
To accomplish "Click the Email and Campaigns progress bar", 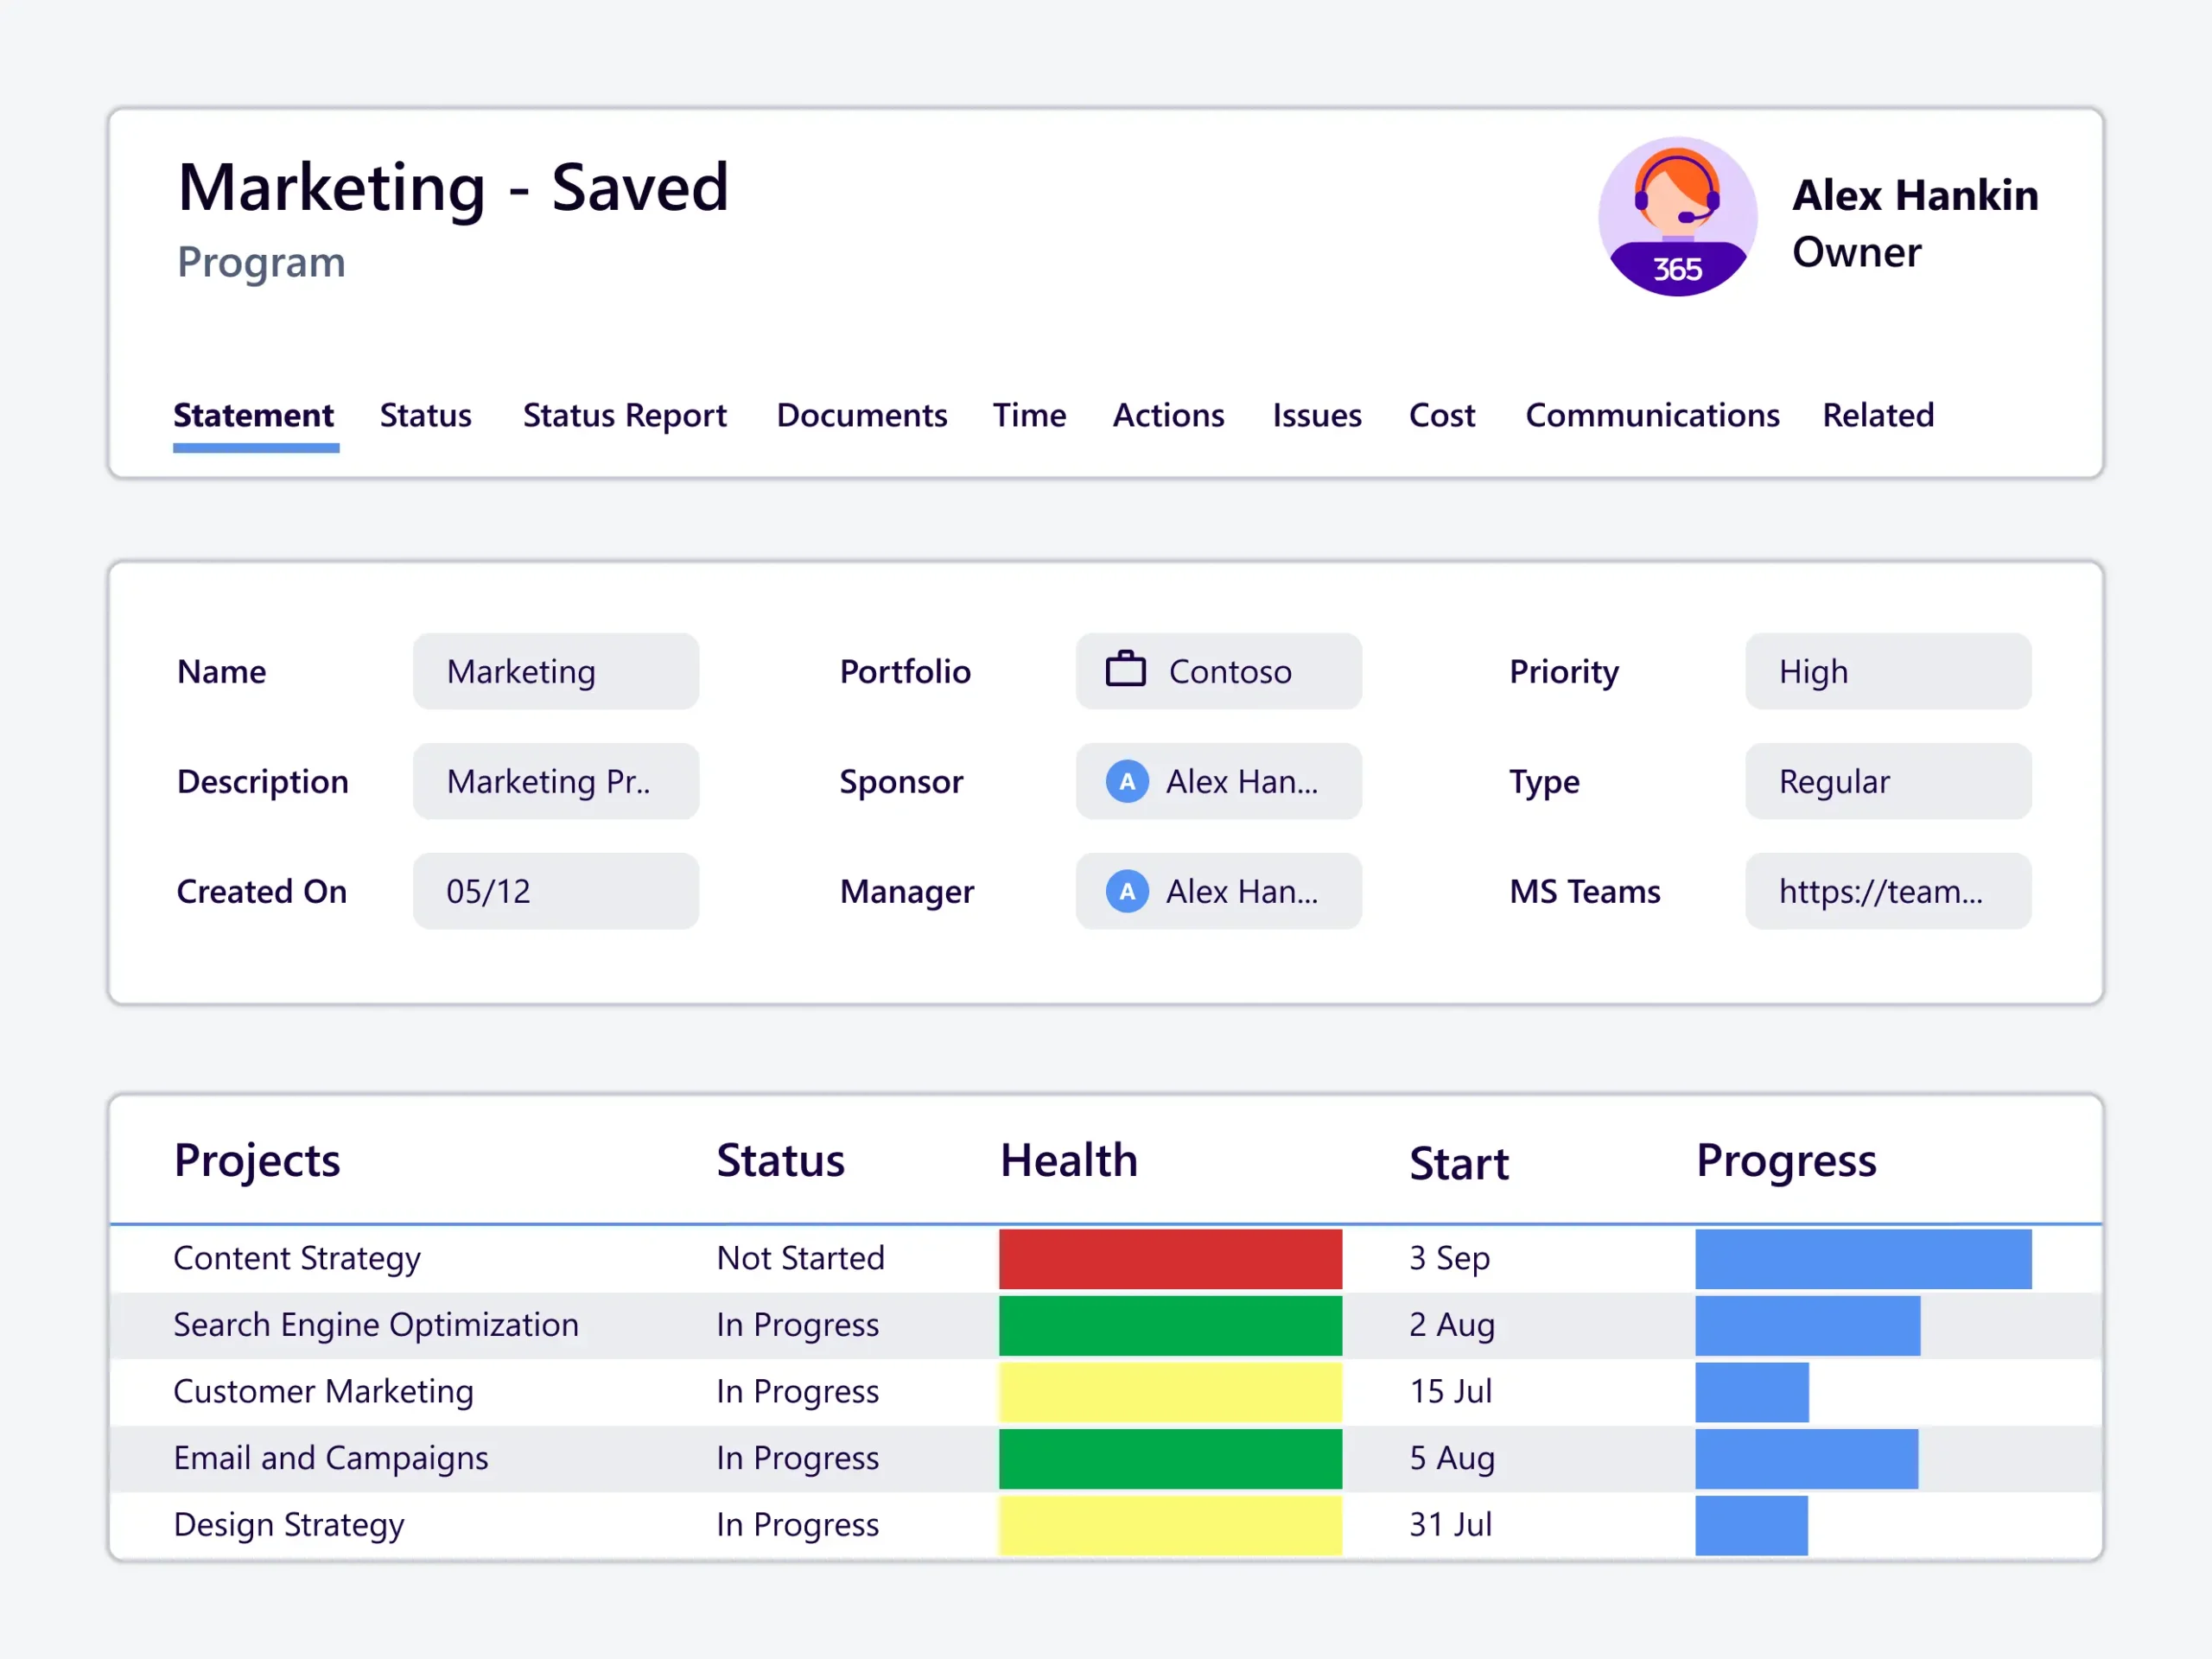I will pos(1806,1458).
